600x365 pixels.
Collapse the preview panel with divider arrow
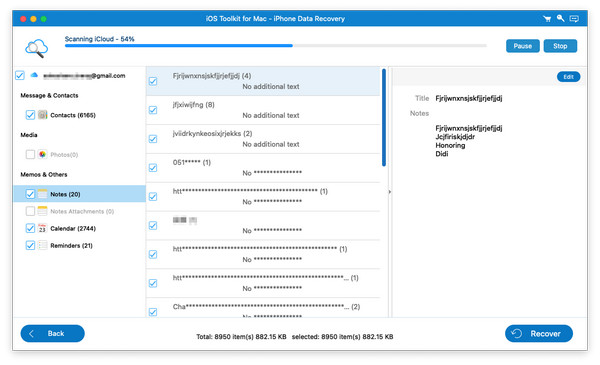pos(390,192)
